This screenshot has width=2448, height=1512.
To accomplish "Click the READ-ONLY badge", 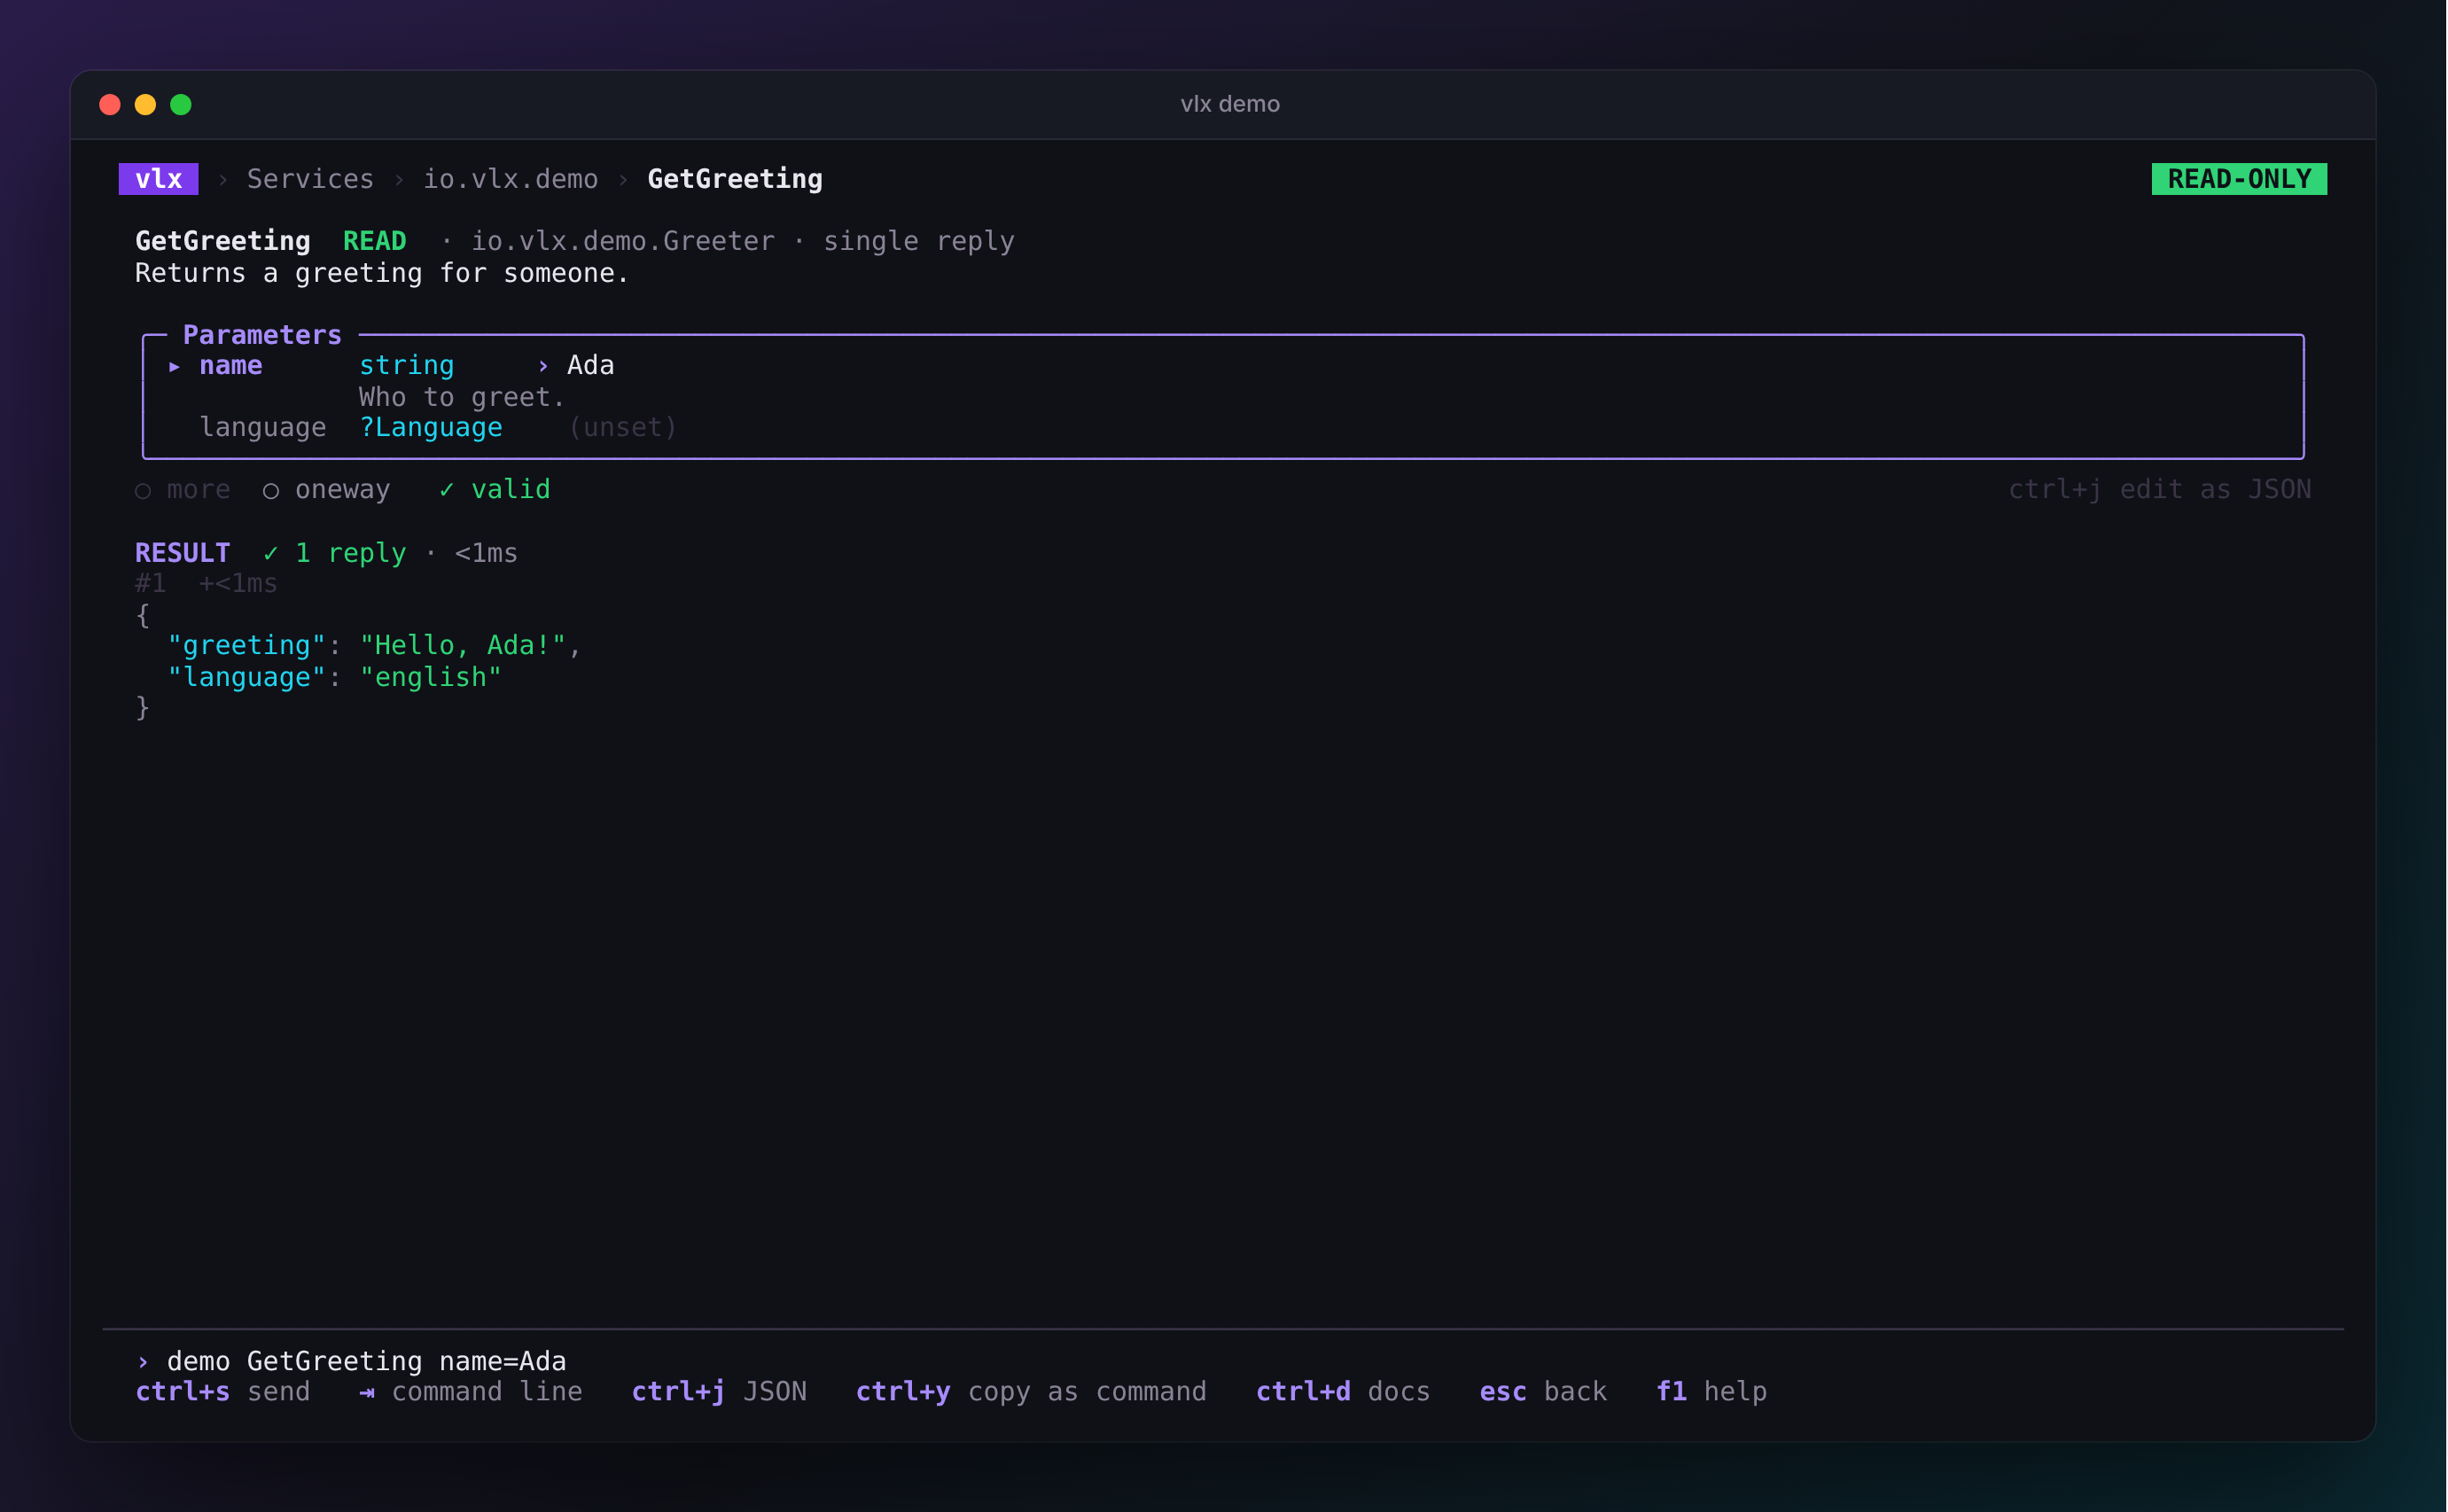I will [2239, 179].
